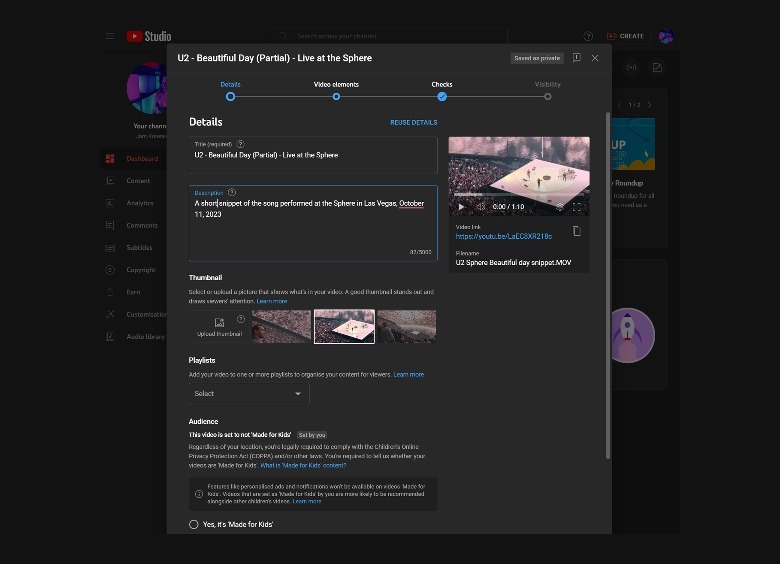
Task: Click the Description help question icon
Action: [232, 192]
